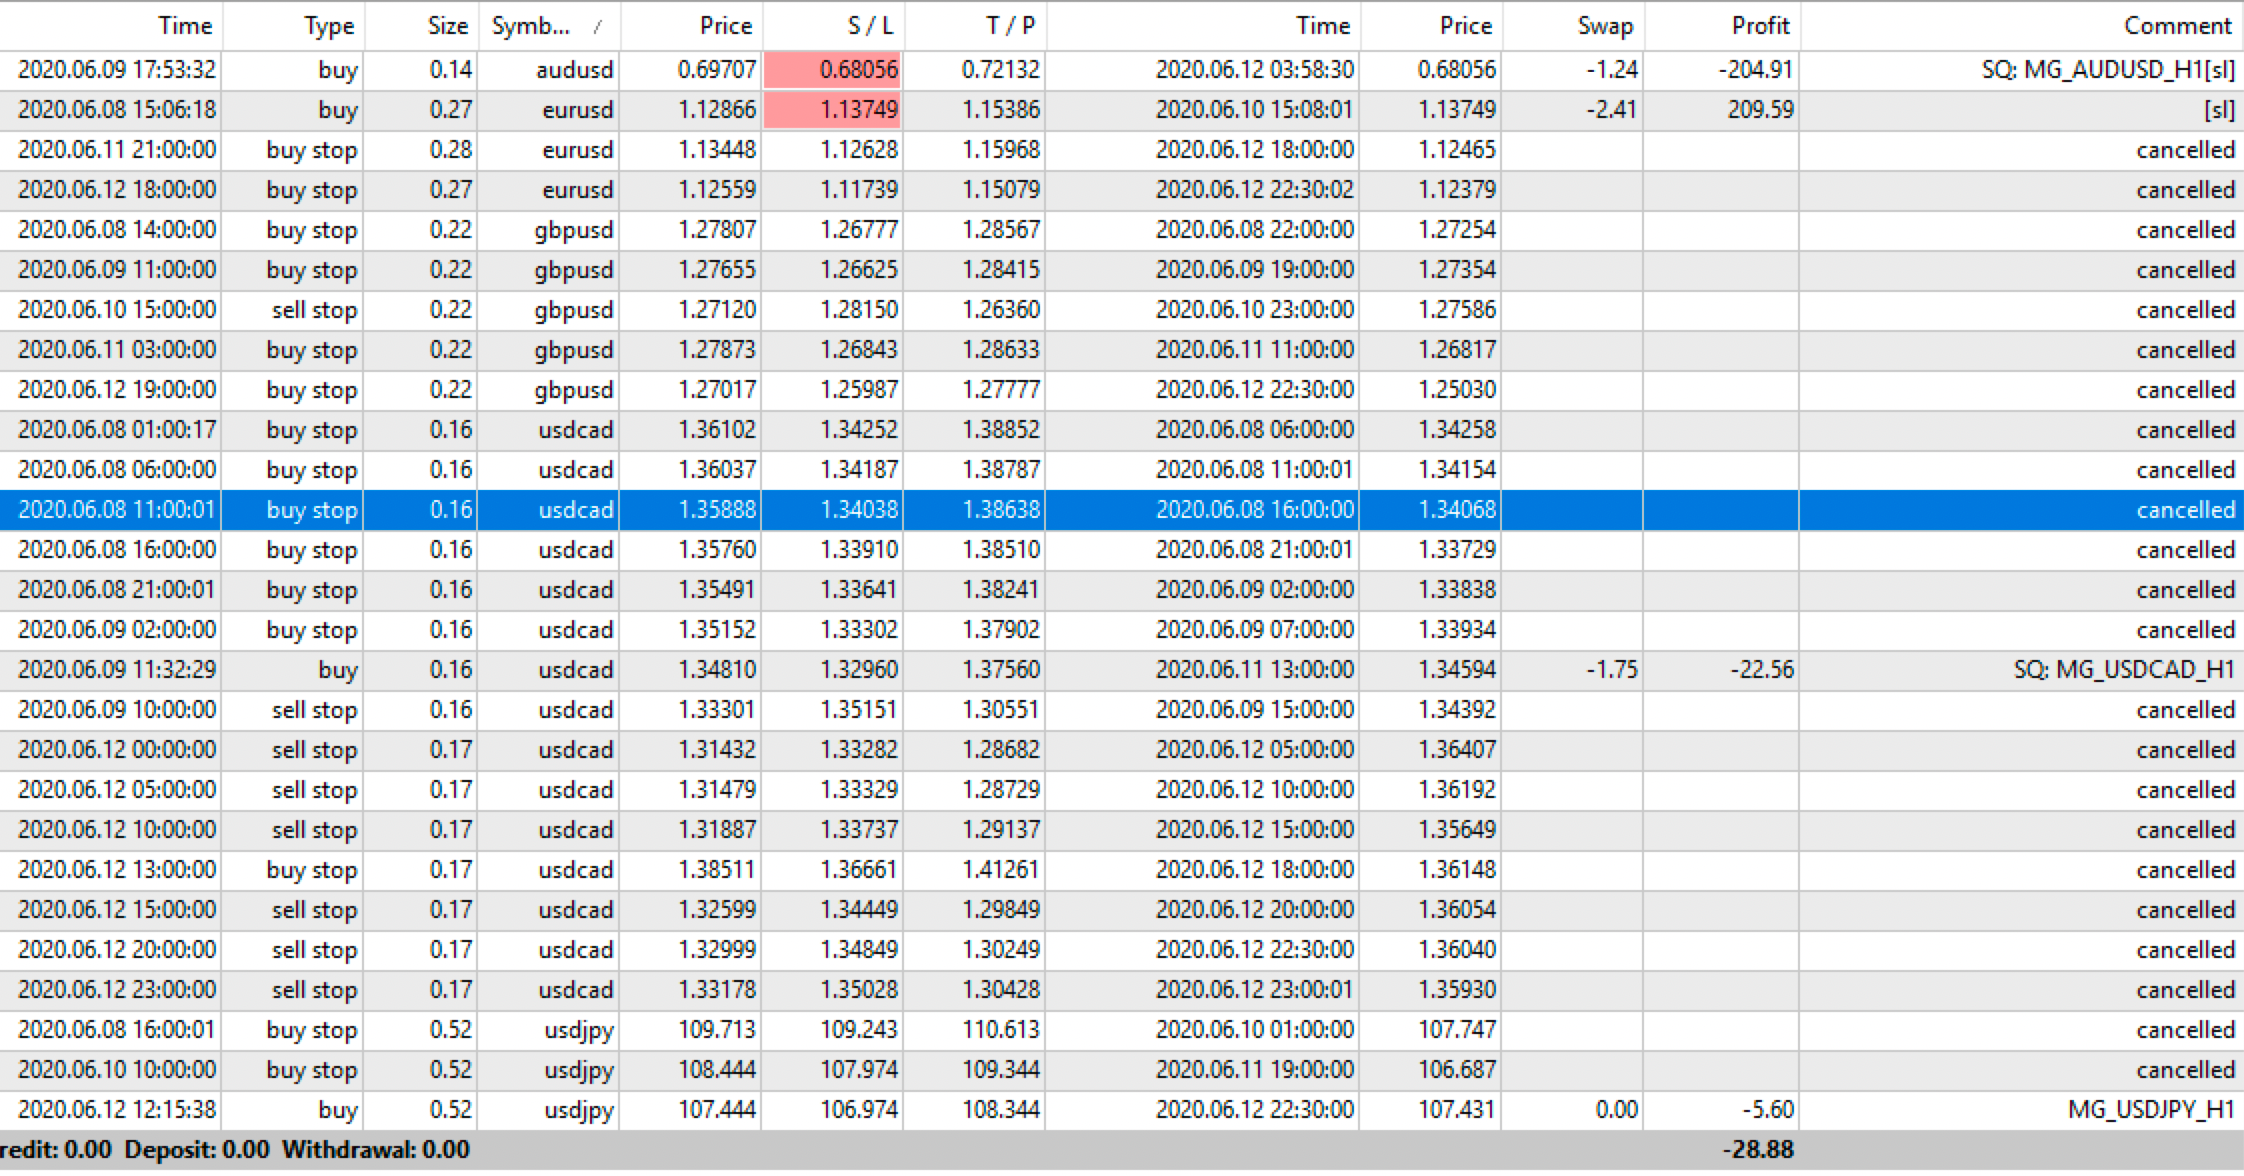This screenshot has width=2244, height=1176.
Task: Sort by the Swap column header
Action: (x=1605, y=26)
